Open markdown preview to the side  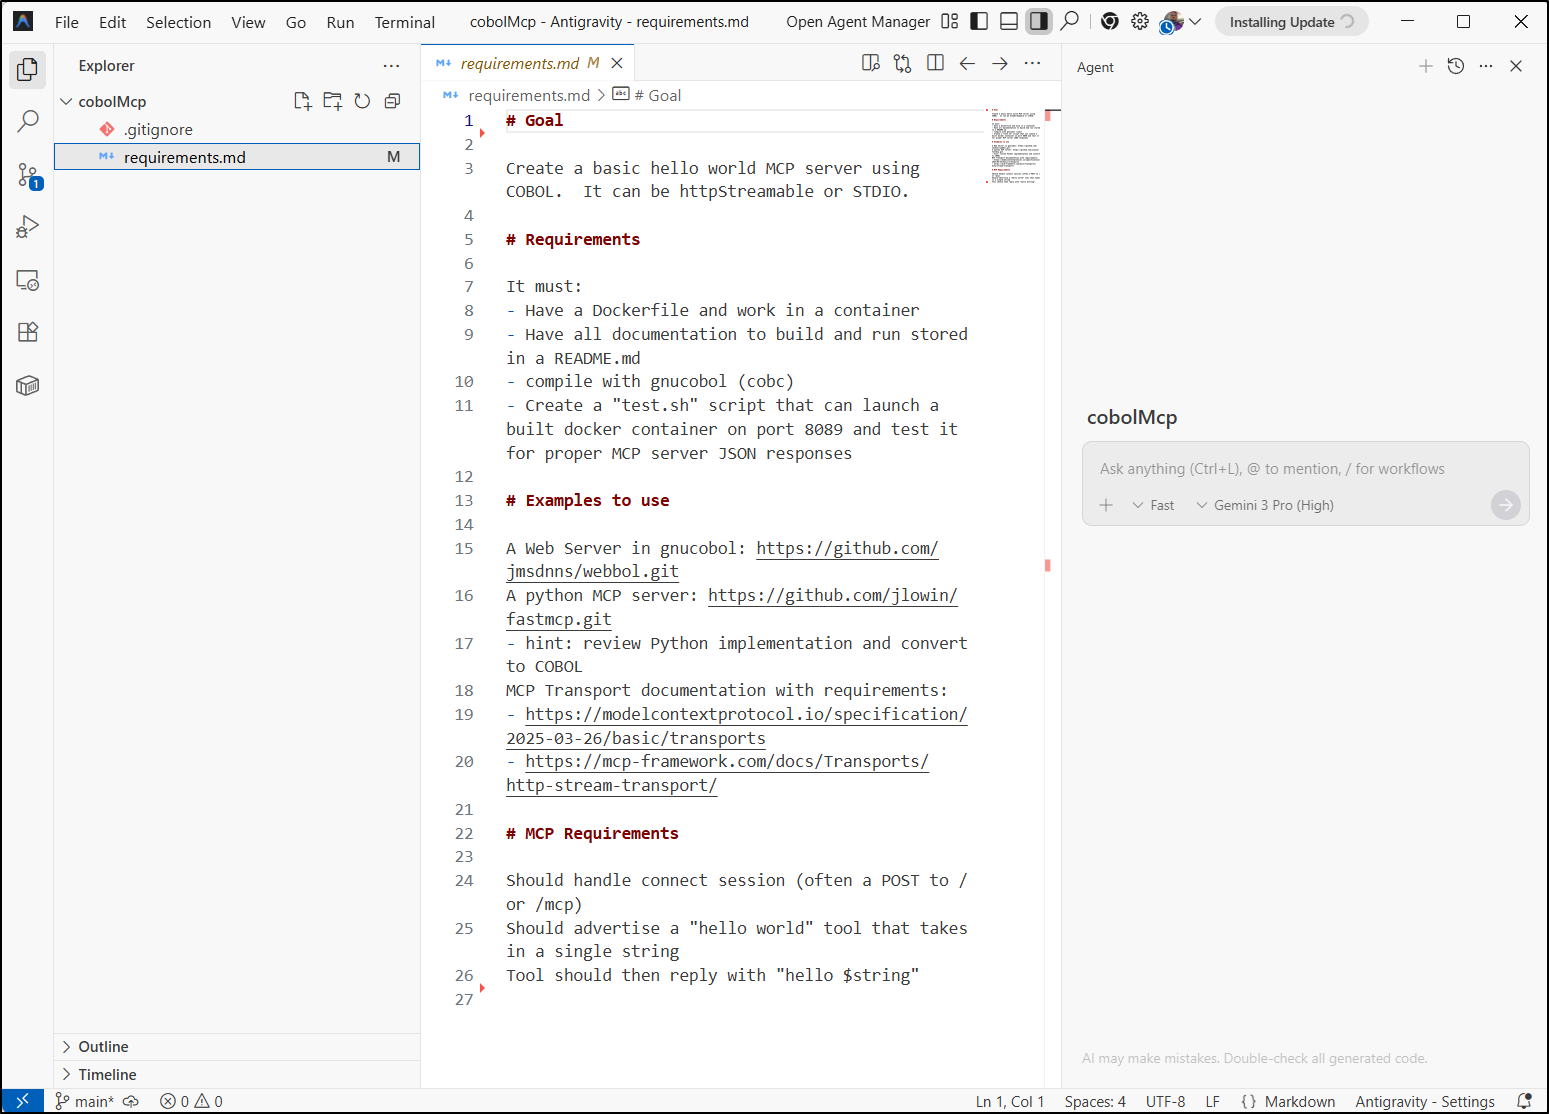pyautogui.click(x=870, y=63)
